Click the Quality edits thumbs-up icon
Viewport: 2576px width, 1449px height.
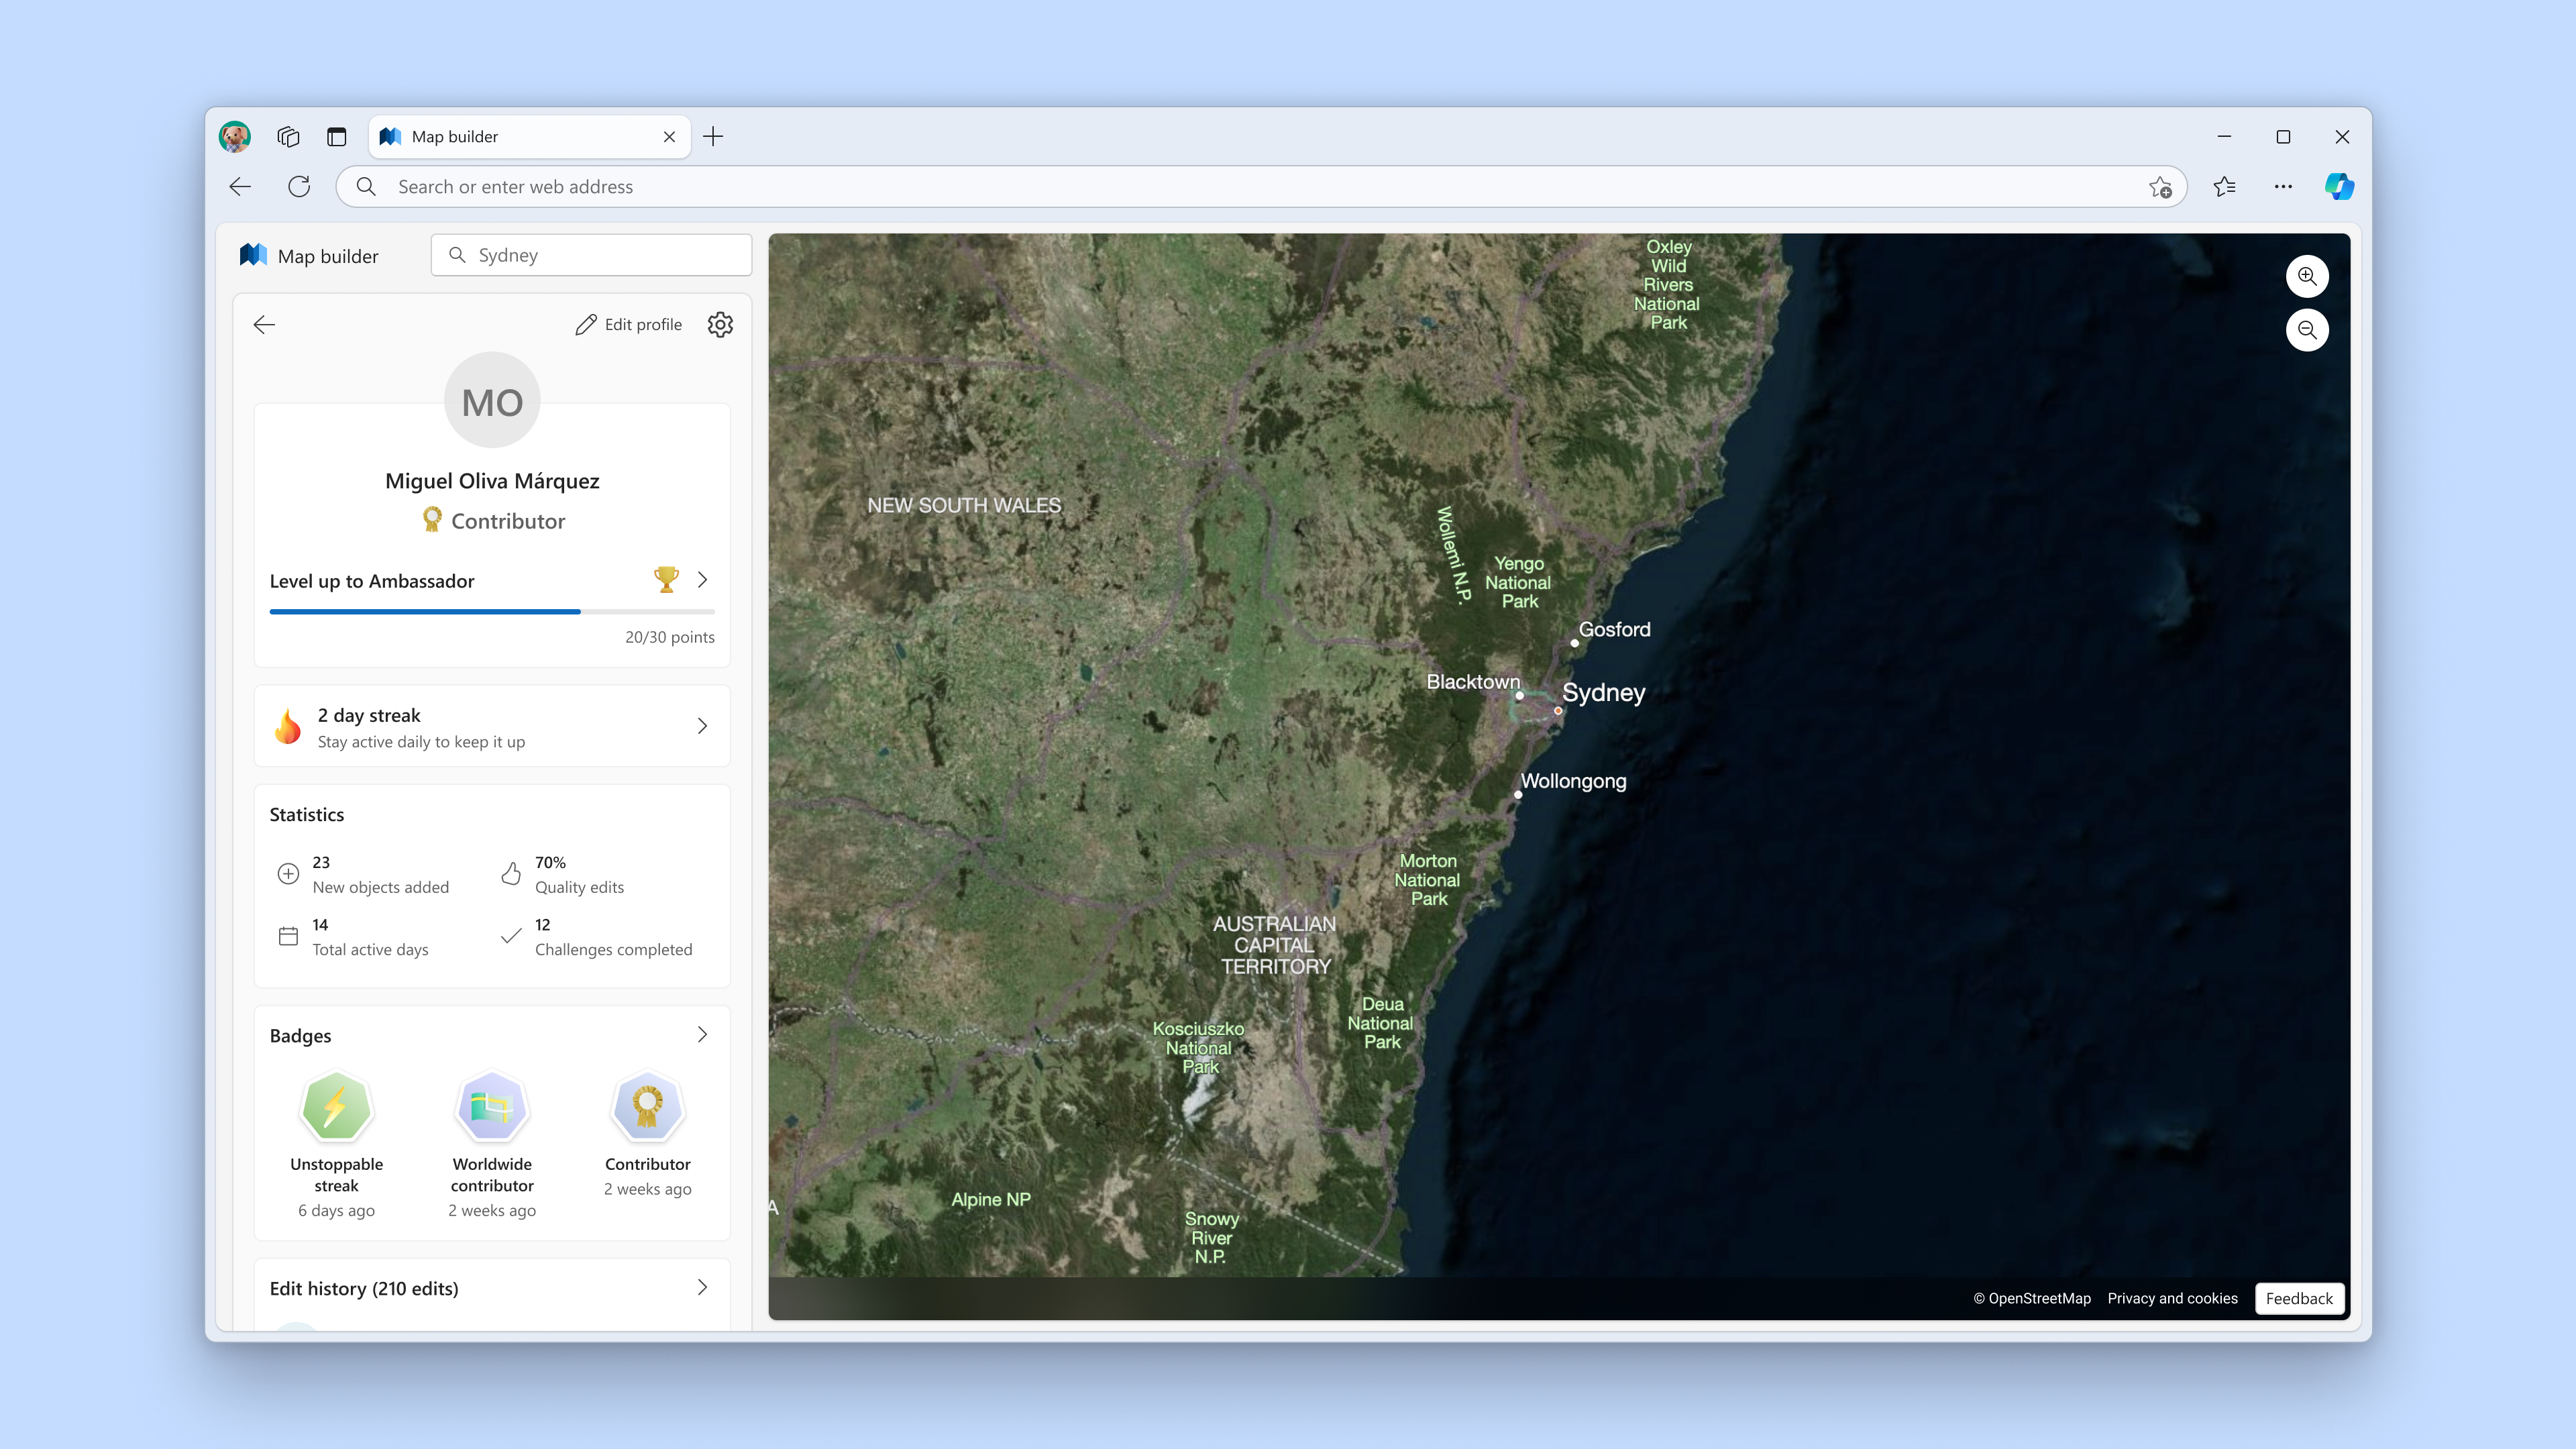click(x=511, y=874)
